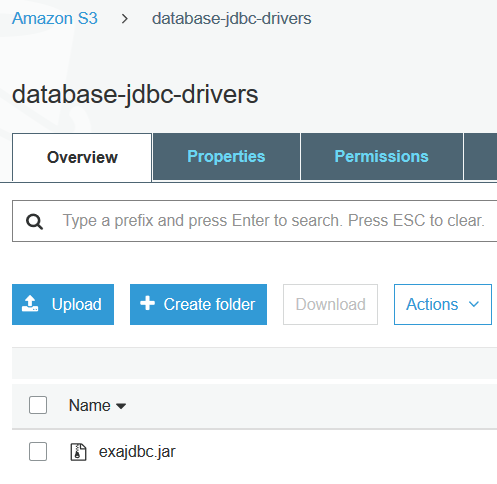Image resolution: width=497 pixels, height=484 pixels.
Task: Toggle the select-all checkbox beside Name
Action: pos(38,405)
